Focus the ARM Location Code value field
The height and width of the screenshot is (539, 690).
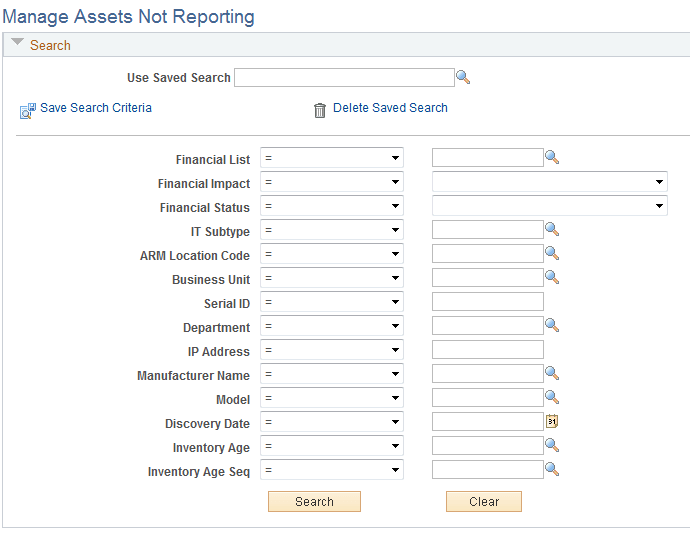(488, 254)
